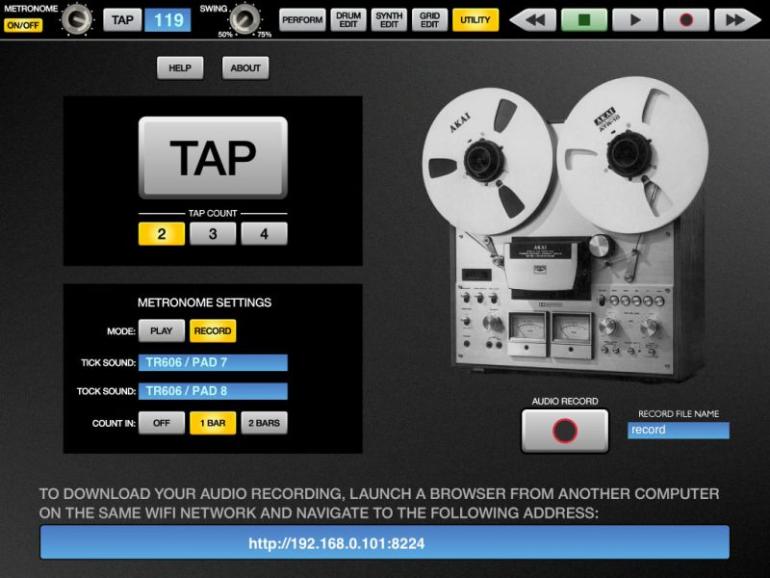Open the Synth Edit tab
Viewport: 770px width, 578px height.
click(389, 20)
